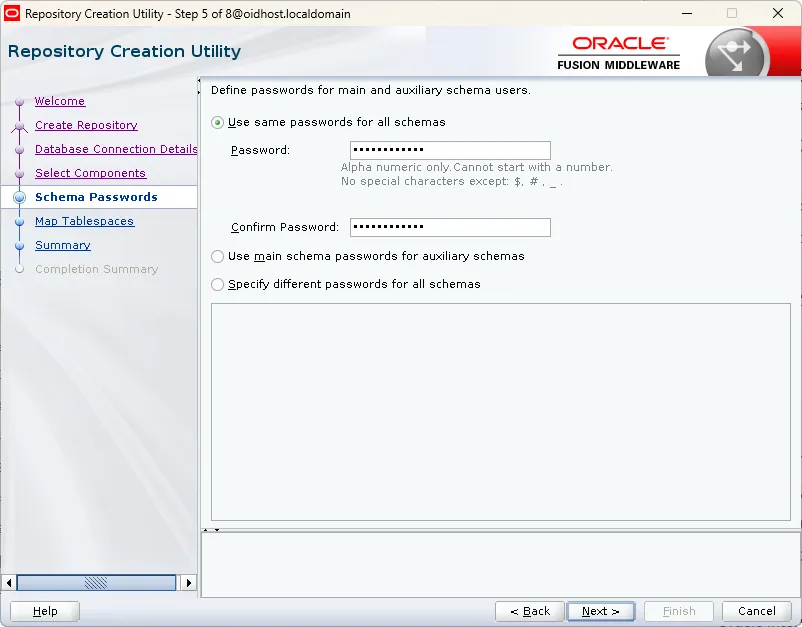Click the Oracle app icon in title bar

[x=11, y=13]
